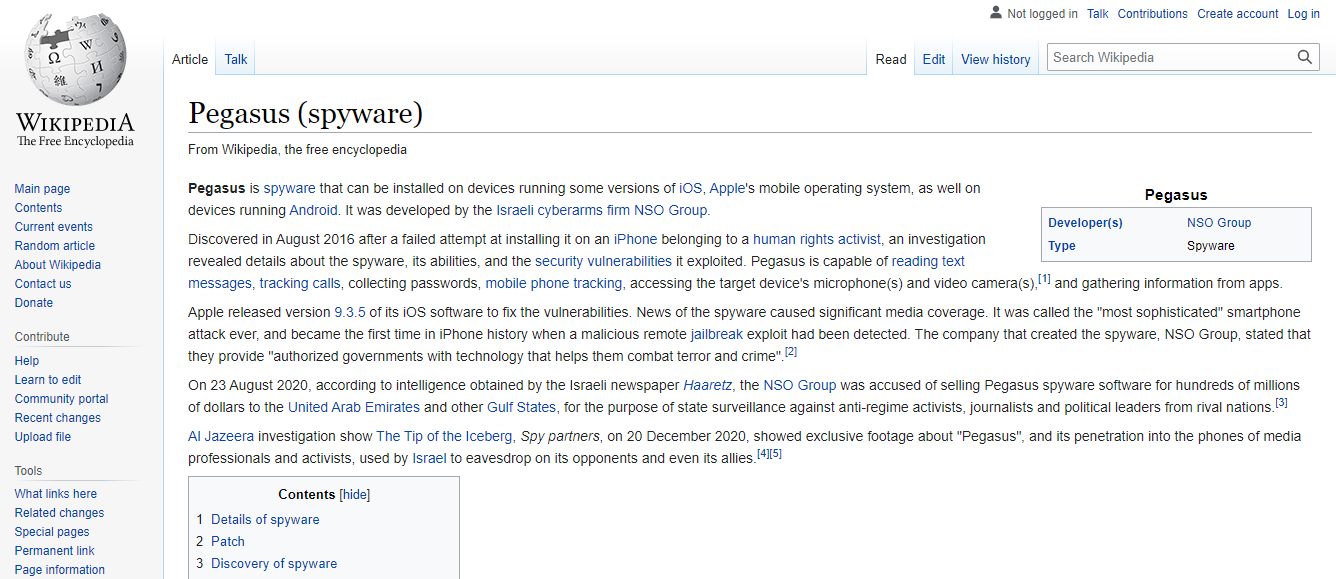Open Contributions in the top bar
This screenshot has width=1336, height=579.
(1153, 14)
